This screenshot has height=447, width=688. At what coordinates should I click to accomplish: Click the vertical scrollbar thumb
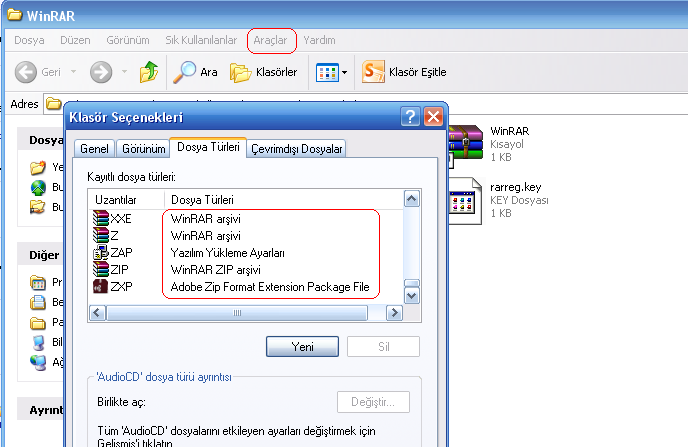pyautogui.click(x=412, y=283)
